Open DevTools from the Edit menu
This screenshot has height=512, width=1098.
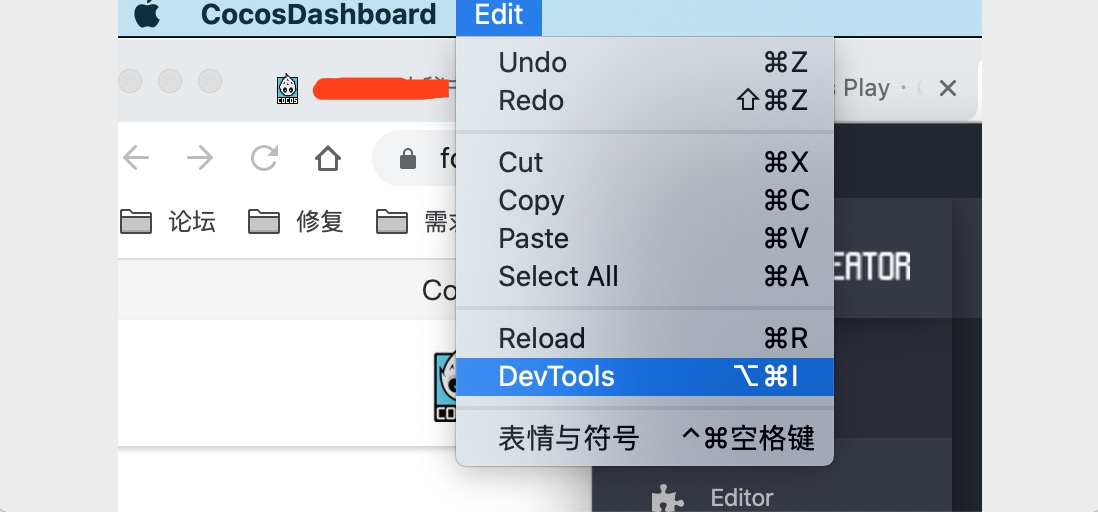tap(645, 377)
